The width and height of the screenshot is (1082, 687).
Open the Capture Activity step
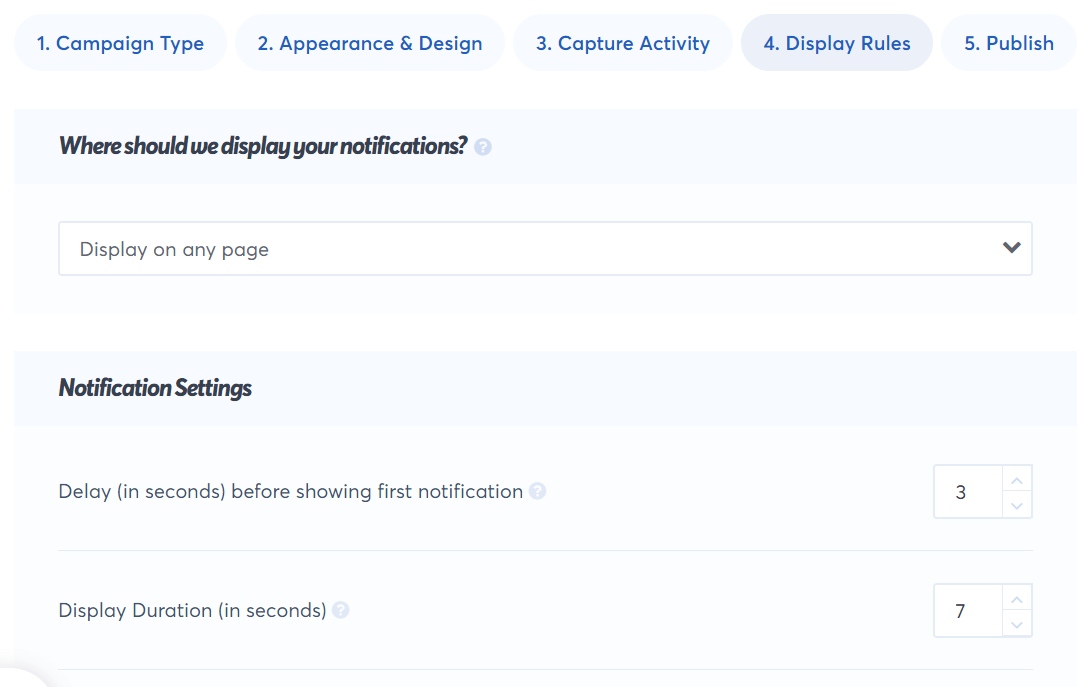click(623, 43)
